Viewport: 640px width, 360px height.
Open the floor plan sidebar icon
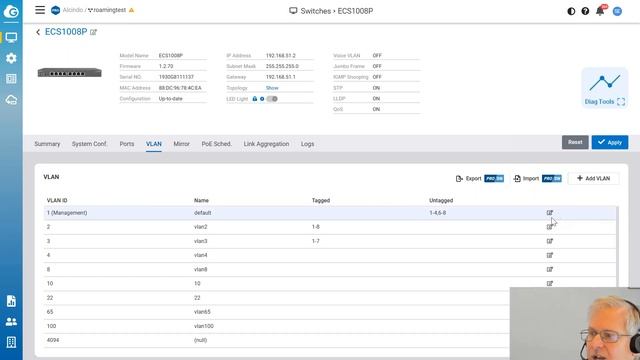(x=11, y=78)
